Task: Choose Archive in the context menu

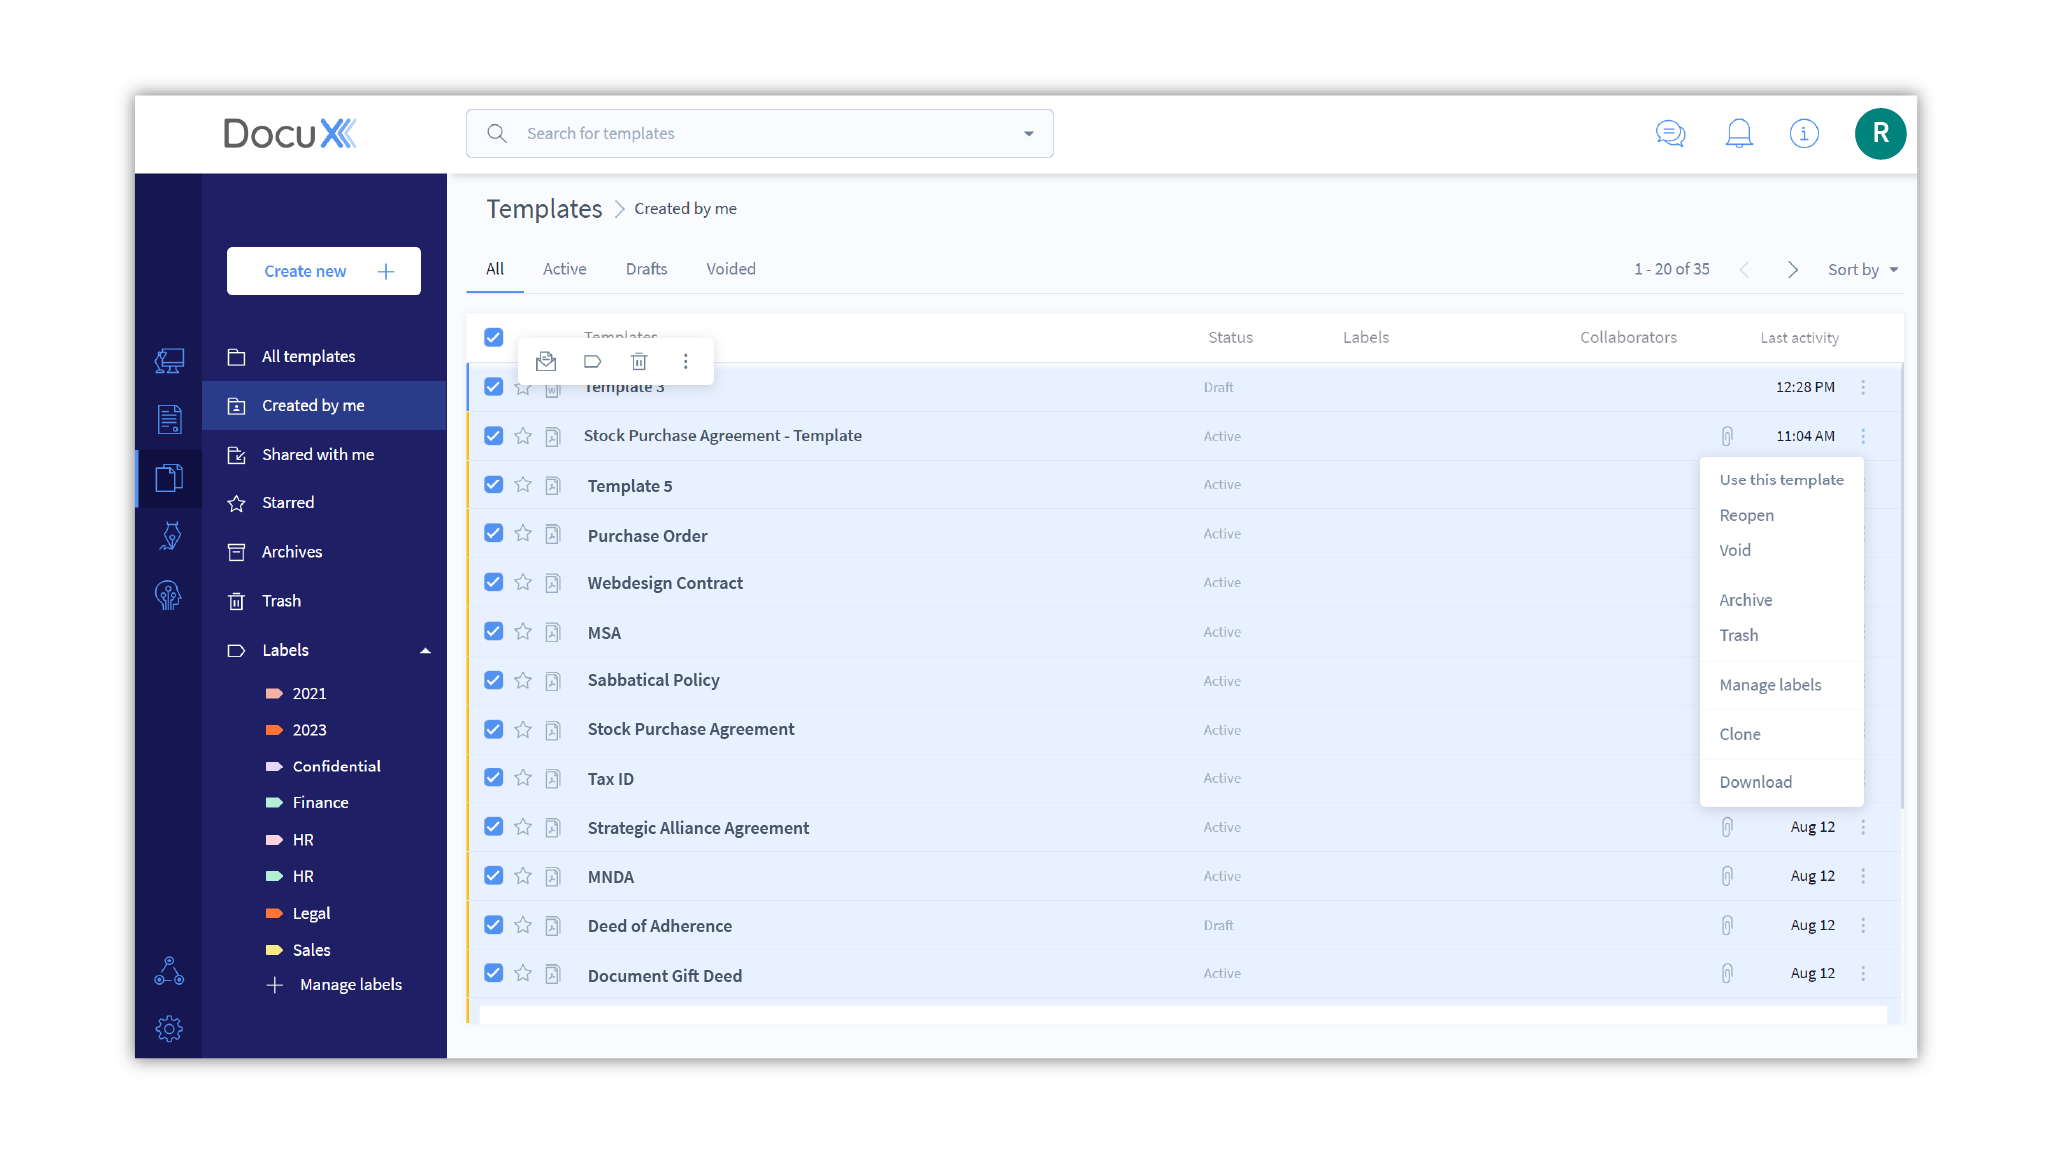Action: click(x=1746, y=600)
